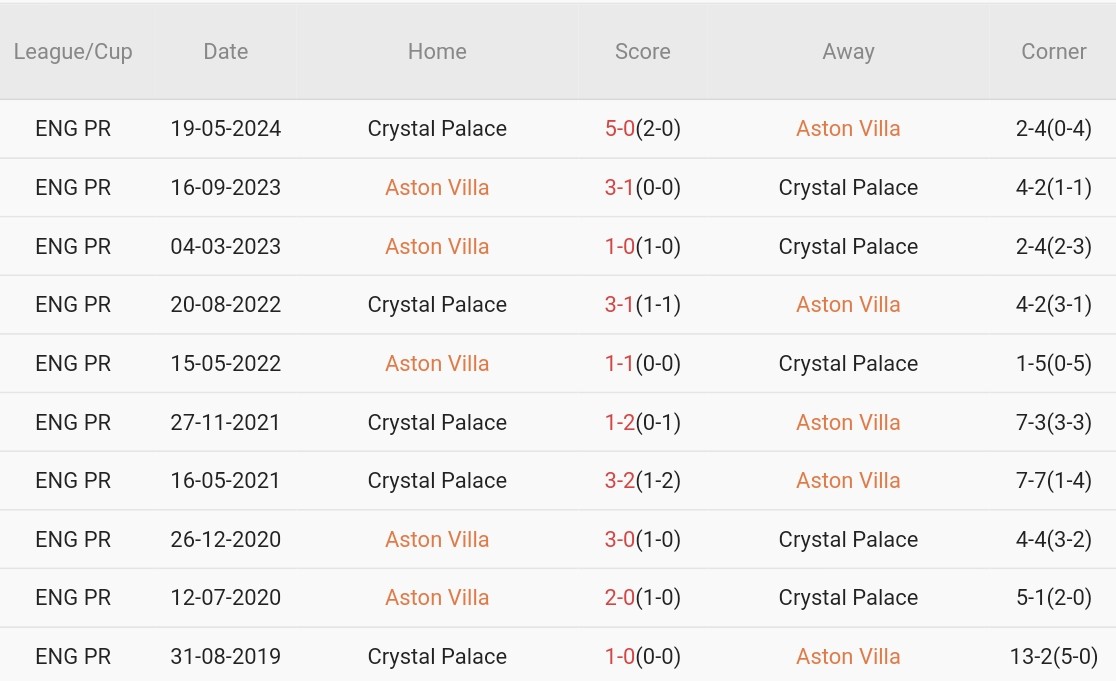Screen dimensions: 1116x681
Task: Click Crystal Palace home team on 20-08-2022
Action: [x=437, y=305]
